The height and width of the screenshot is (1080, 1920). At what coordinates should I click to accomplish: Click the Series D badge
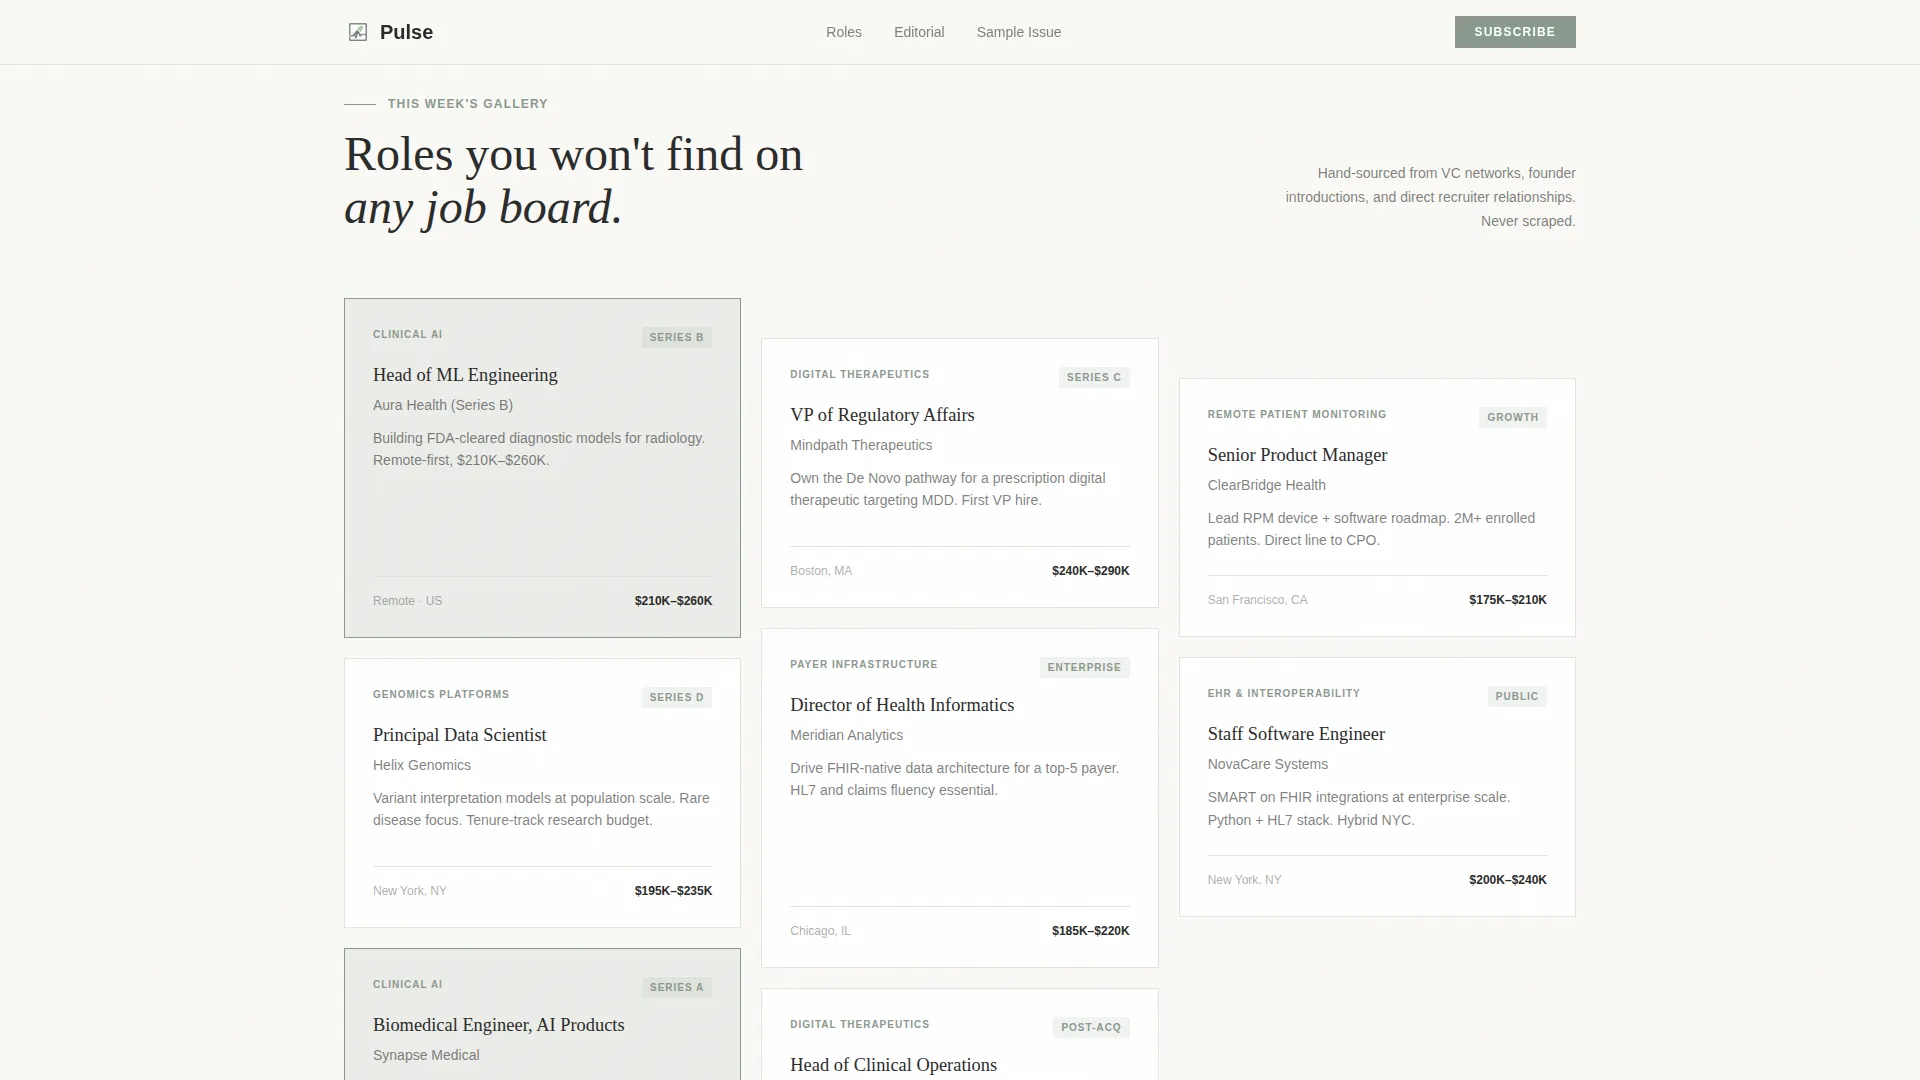point(676,697)
